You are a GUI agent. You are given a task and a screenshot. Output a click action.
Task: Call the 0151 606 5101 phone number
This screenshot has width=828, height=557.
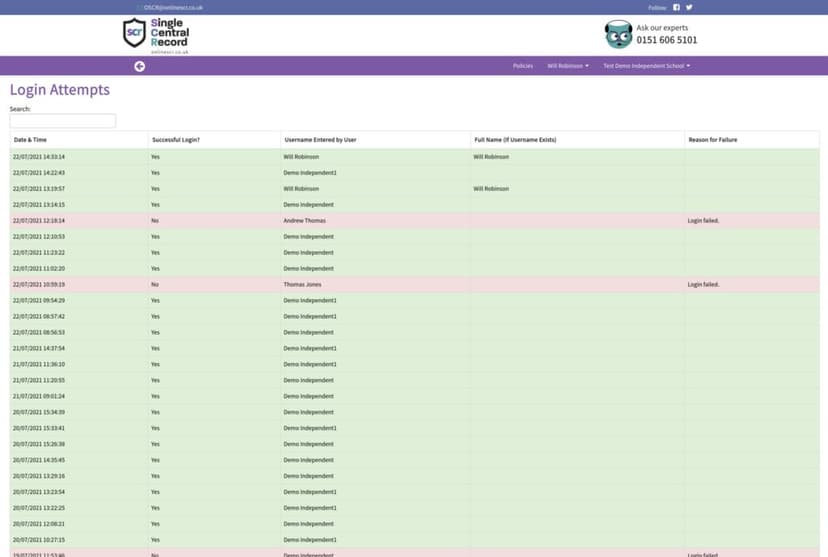[667, 41]
